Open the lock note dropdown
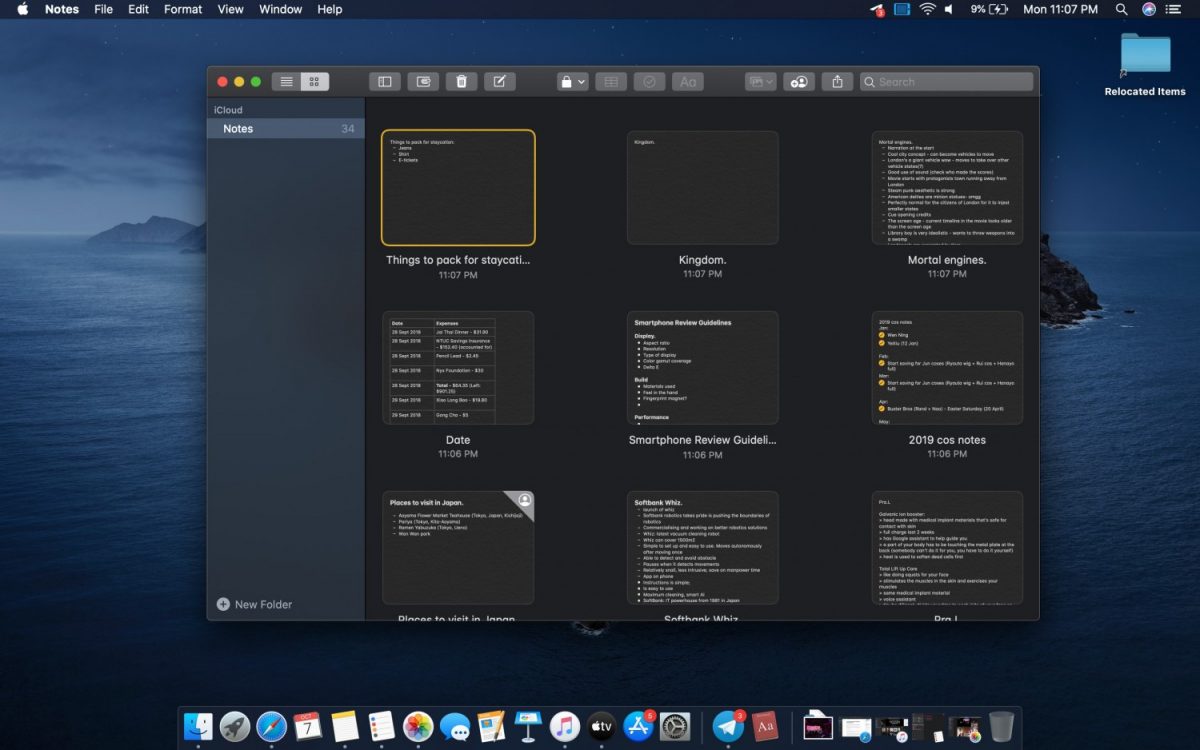 [573, 82]
